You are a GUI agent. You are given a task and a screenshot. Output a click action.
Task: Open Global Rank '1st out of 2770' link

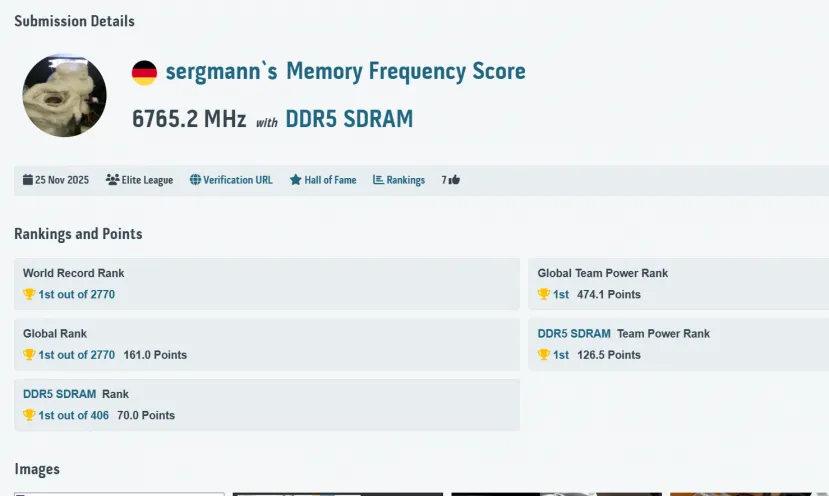(77, 355)
